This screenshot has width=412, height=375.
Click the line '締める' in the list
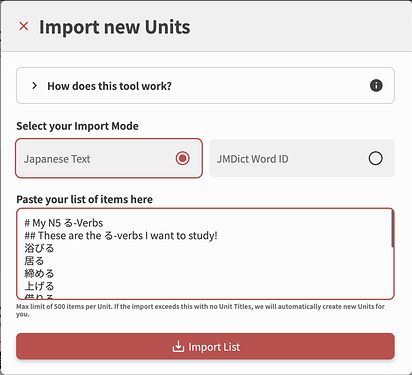pos(39,273)
